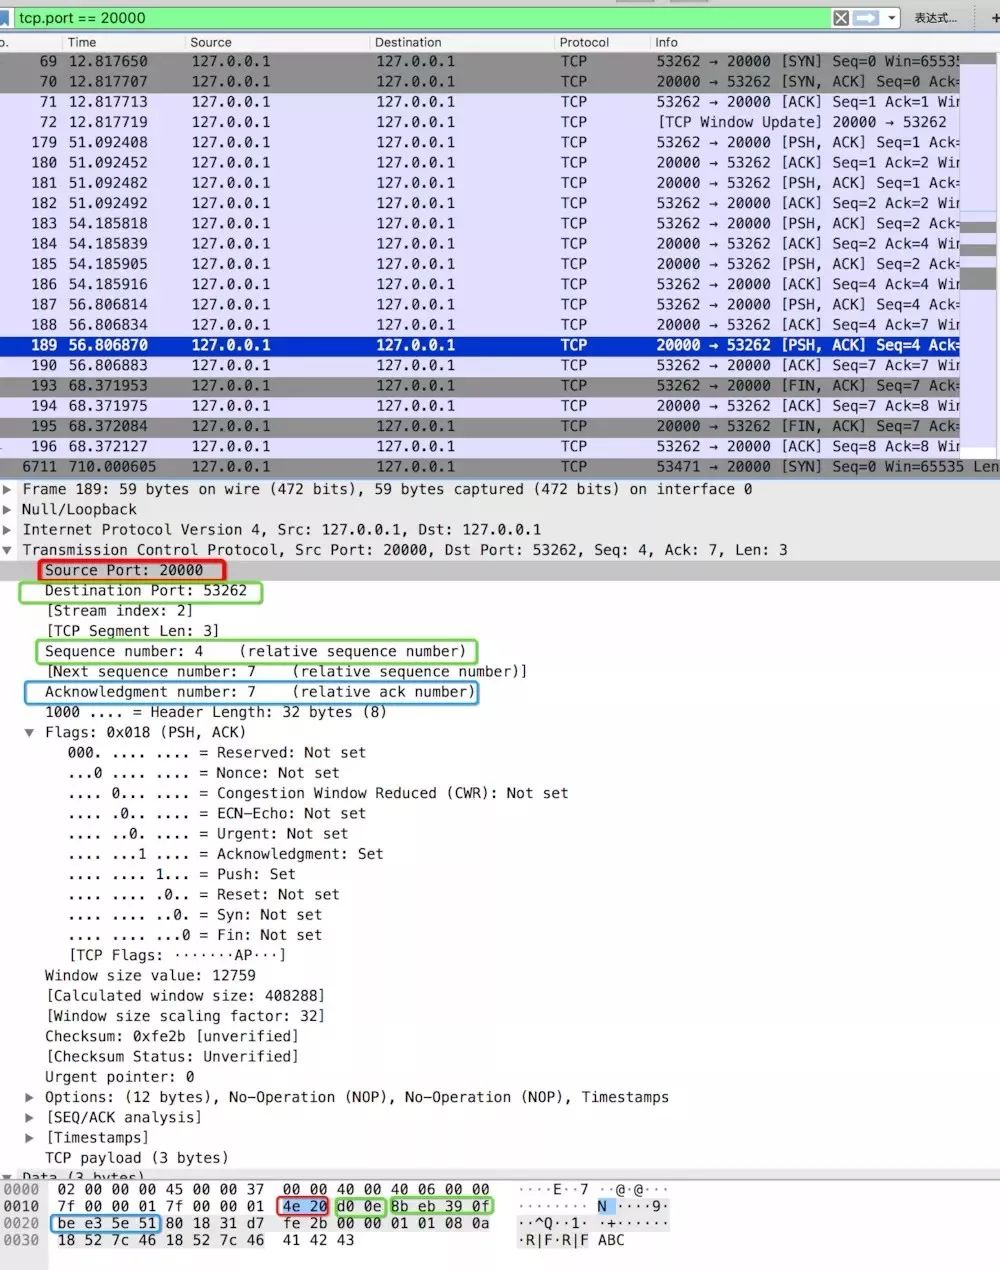Image resolution: width=1000 pixels, height=1270 pixels.
Task: Select the [TCP Flags: ·······AP···] line
Action: 177,955
